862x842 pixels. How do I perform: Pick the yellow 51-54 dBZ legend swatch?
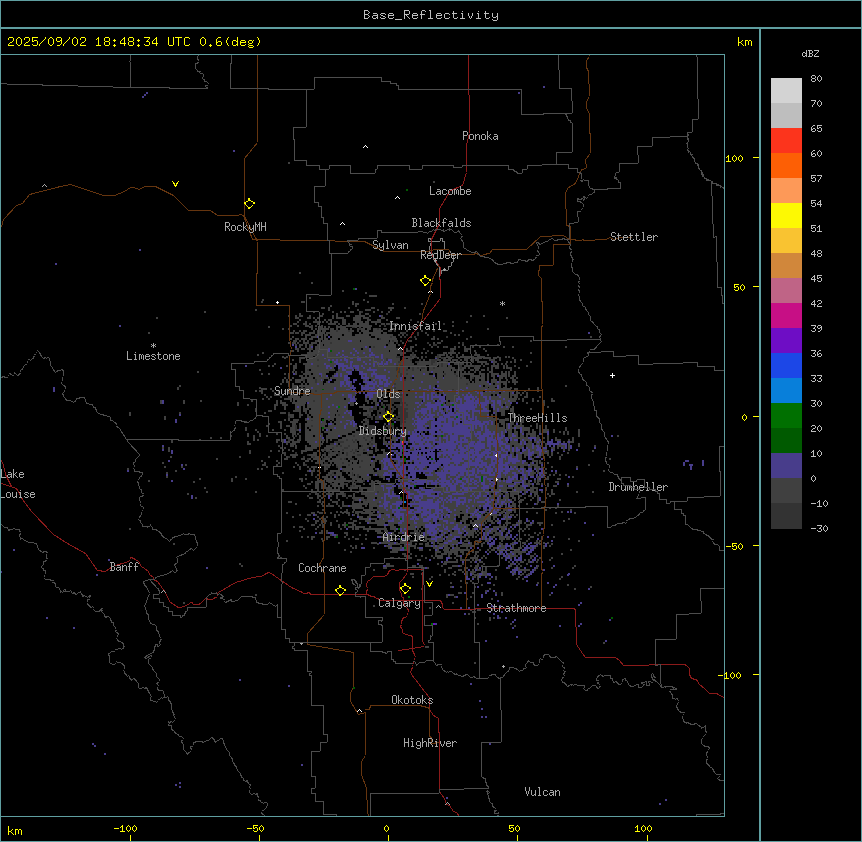[786, 215]
